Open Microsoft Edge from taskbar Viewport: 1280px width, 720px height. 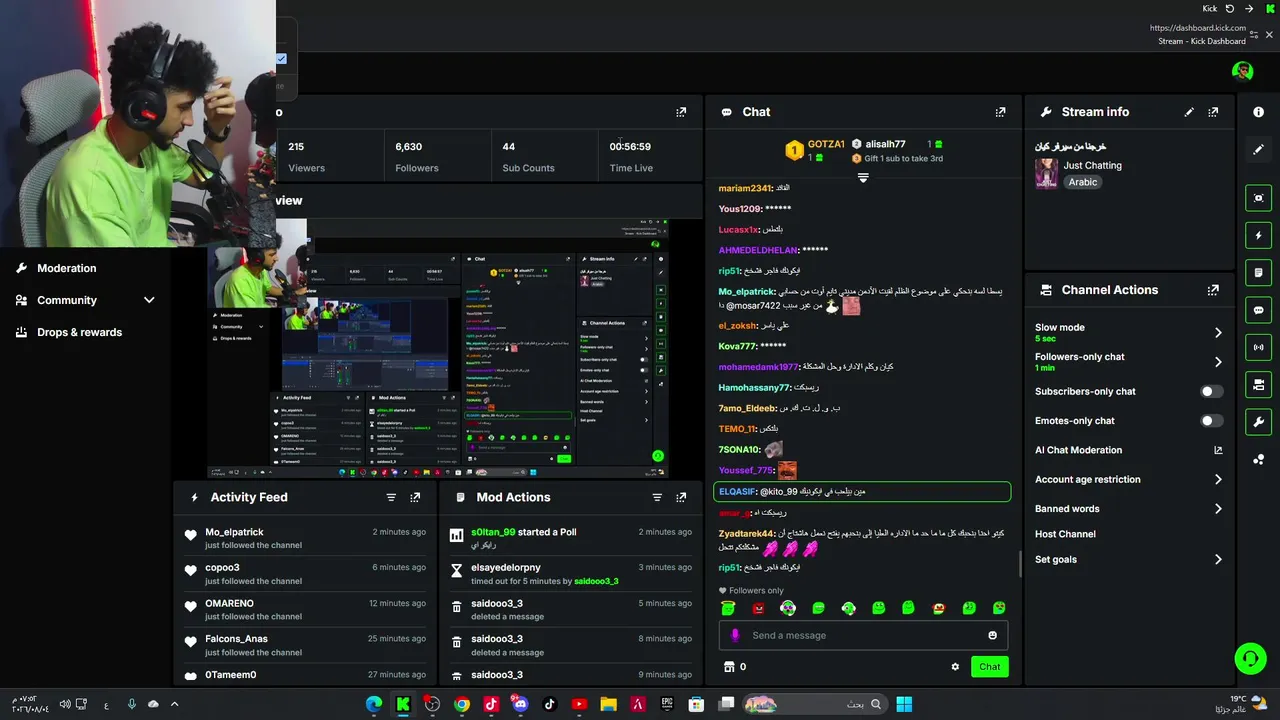point(374,704)
